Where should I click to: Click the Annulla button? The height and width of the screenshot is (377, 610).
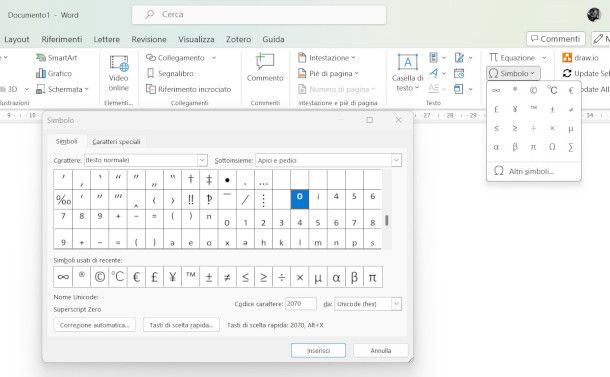381,351
